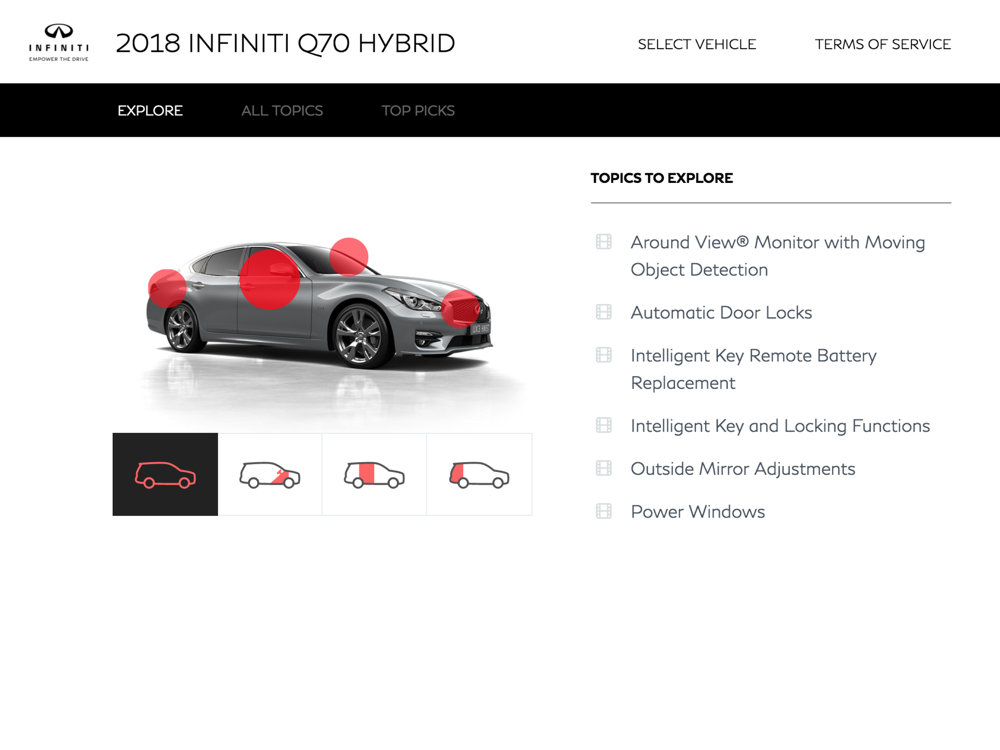The width and height of the screenshot is (1000, 750).
Task: Click video icon beside Automatic Door Locks
Action: pos(603,312)
